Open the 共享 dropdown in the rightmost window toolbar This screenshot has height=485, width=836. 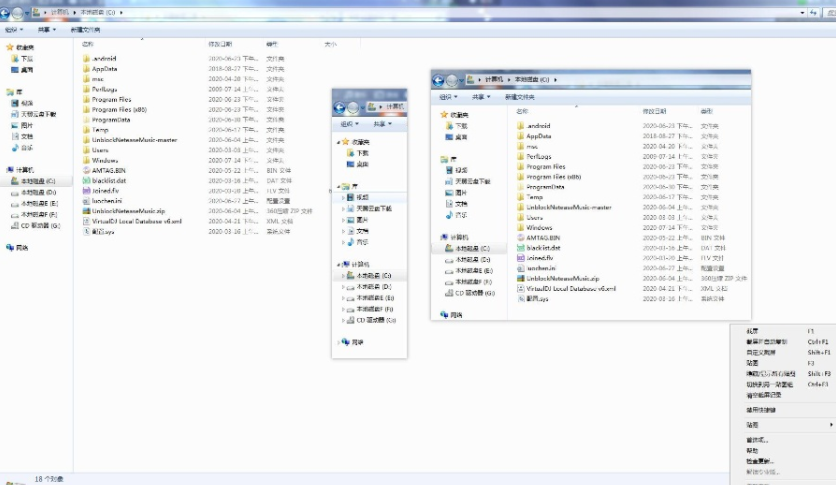[x=482, y=97]
